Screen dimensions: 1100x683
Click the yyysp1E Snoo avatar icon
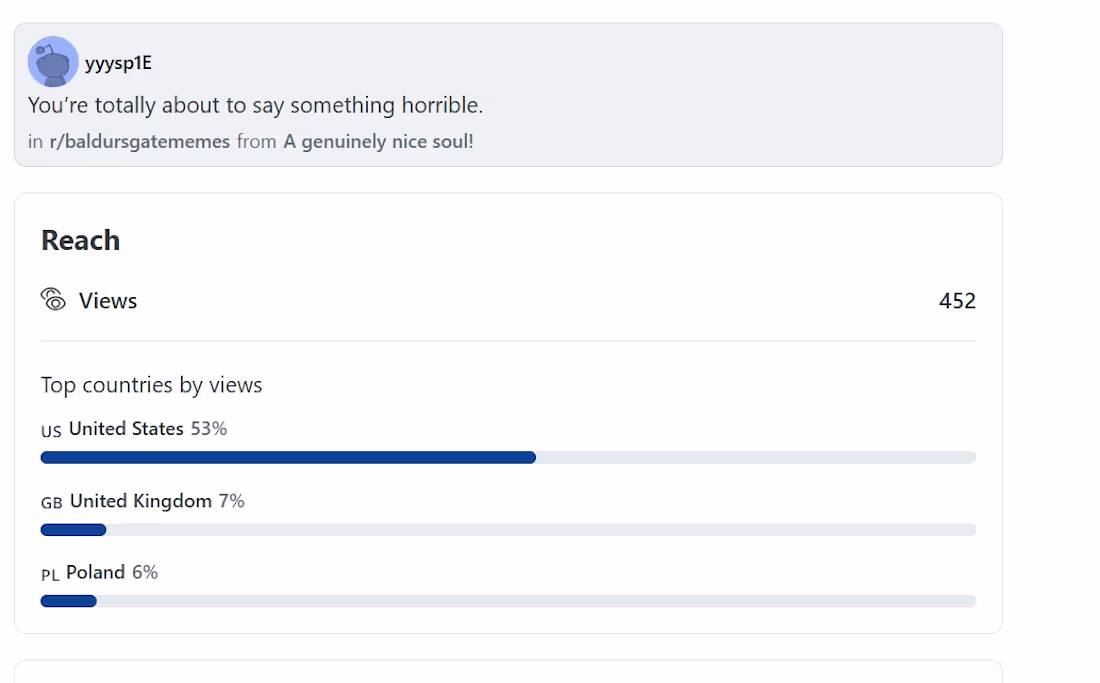53,62
